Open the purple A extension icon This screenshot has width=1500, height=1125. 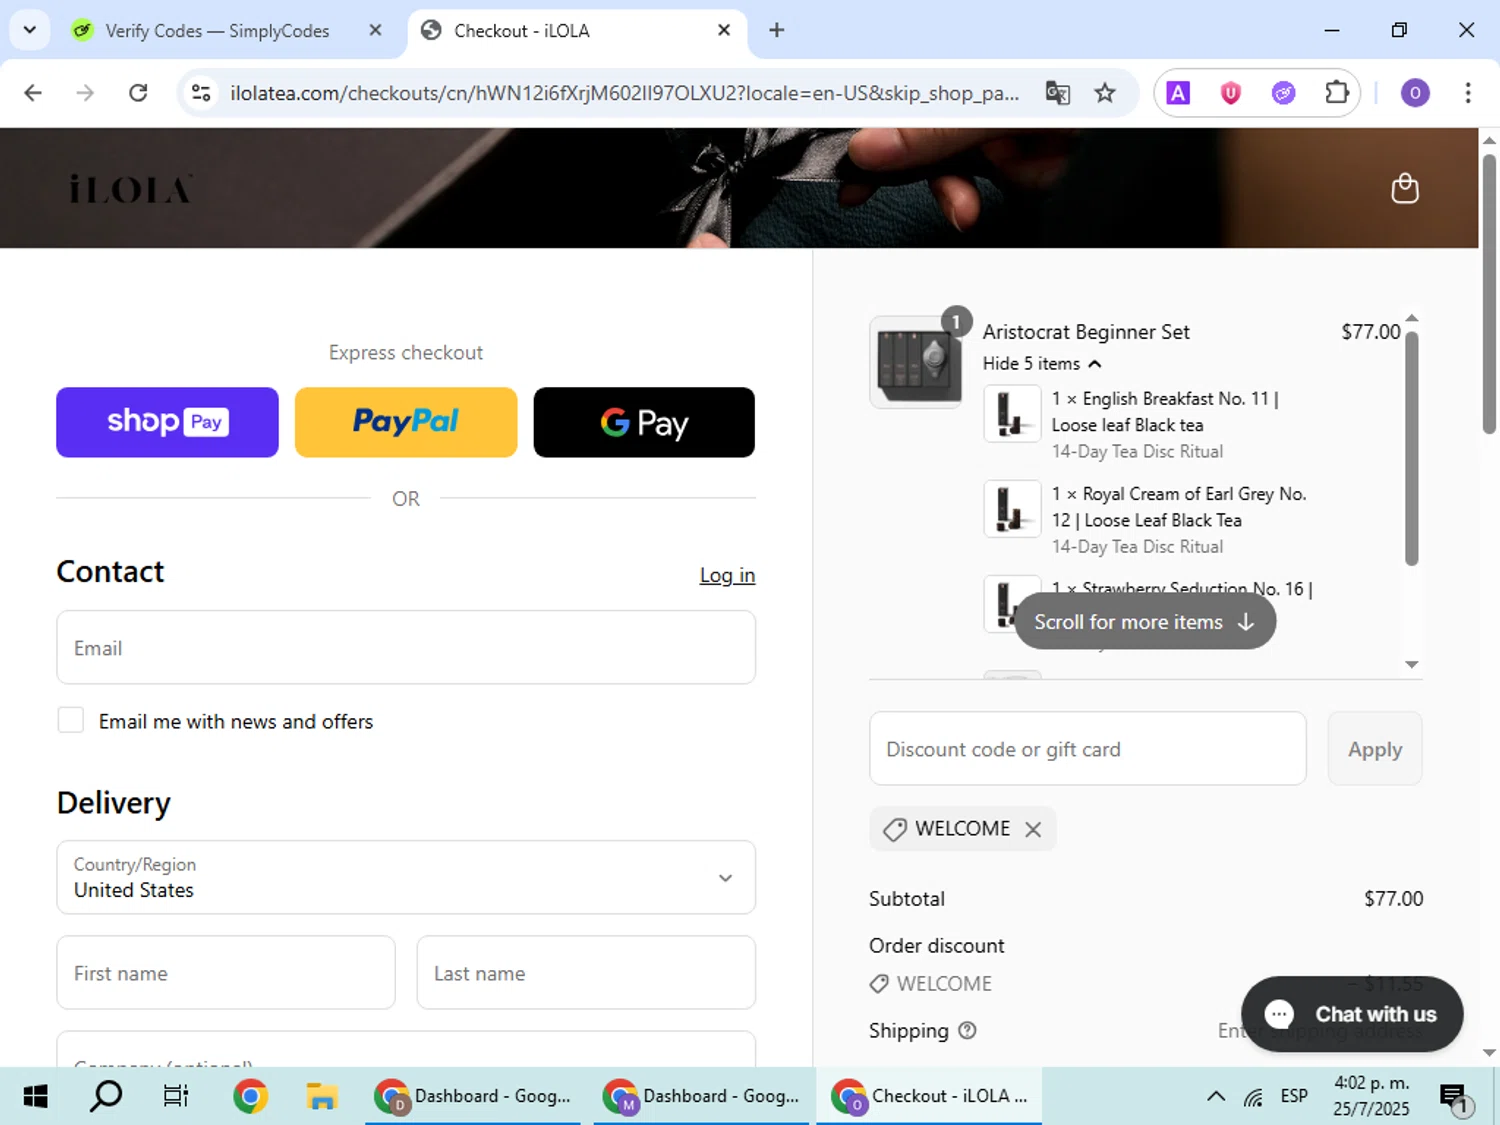[1178, 93]
